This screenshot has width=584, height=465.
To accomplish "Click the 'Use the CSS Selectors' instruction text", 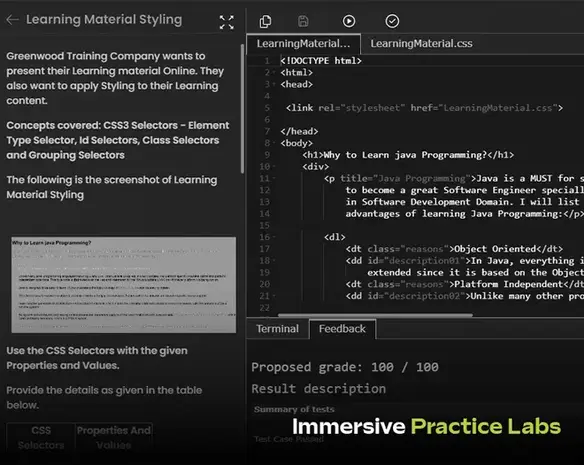I will coord(97,358).
